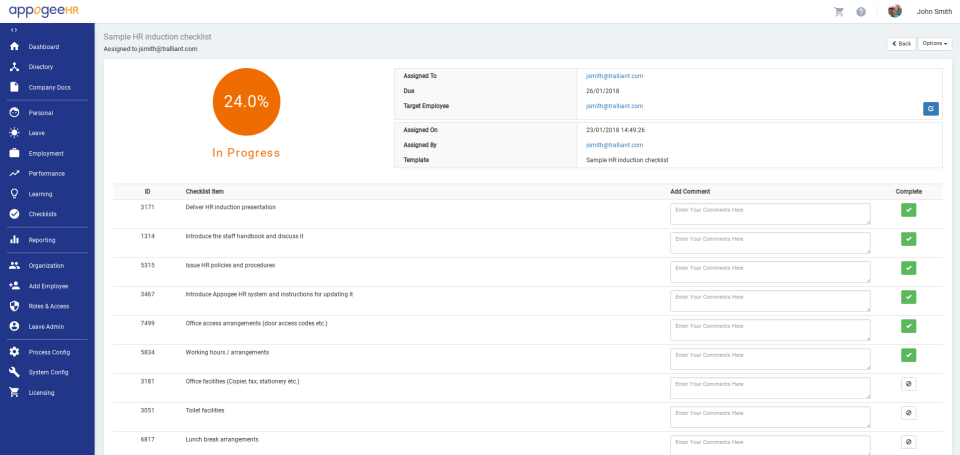The height and width of the screenshot is (455, 960).
Task: Click the Company Docs file icon
Action: (x=15, y=87)
